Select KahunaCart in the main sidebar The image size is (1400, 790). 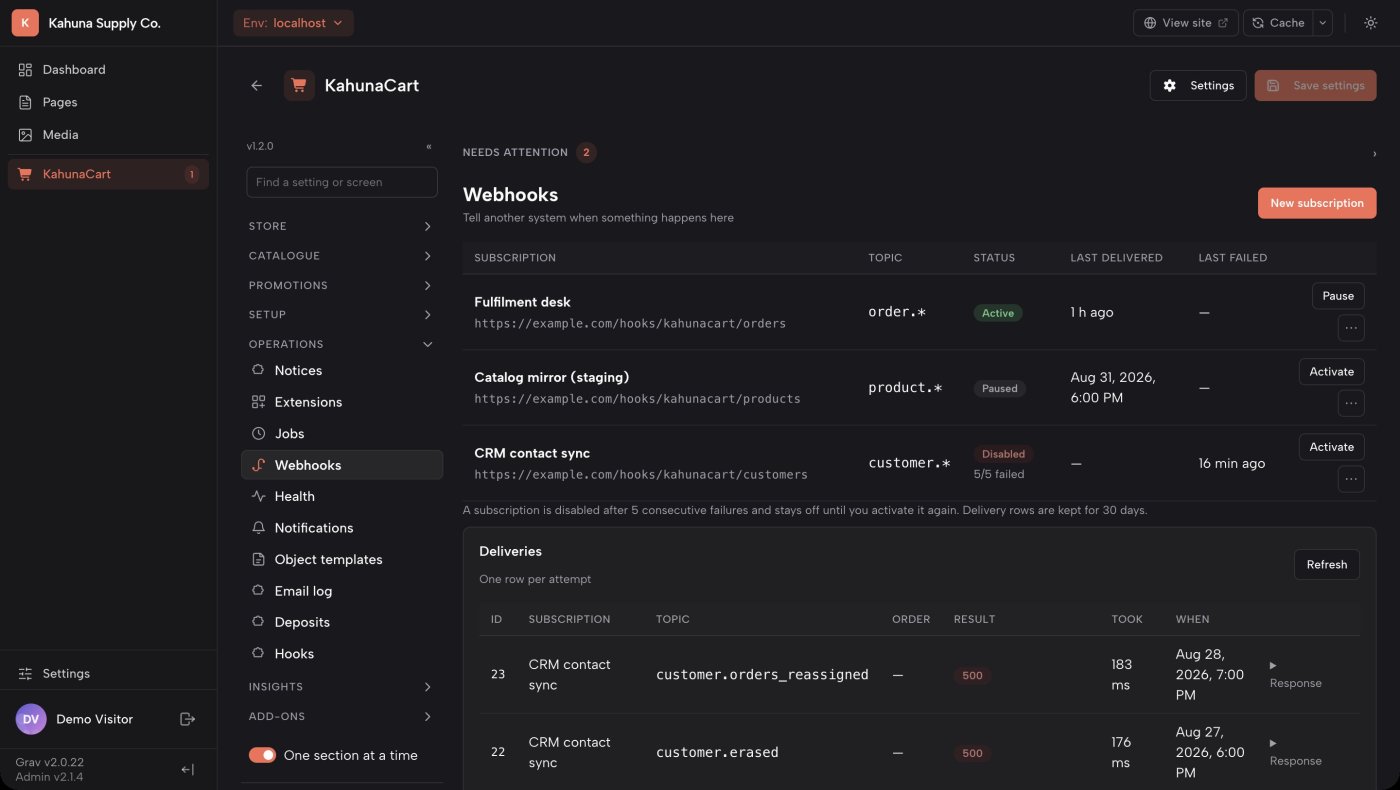(108, 174)
